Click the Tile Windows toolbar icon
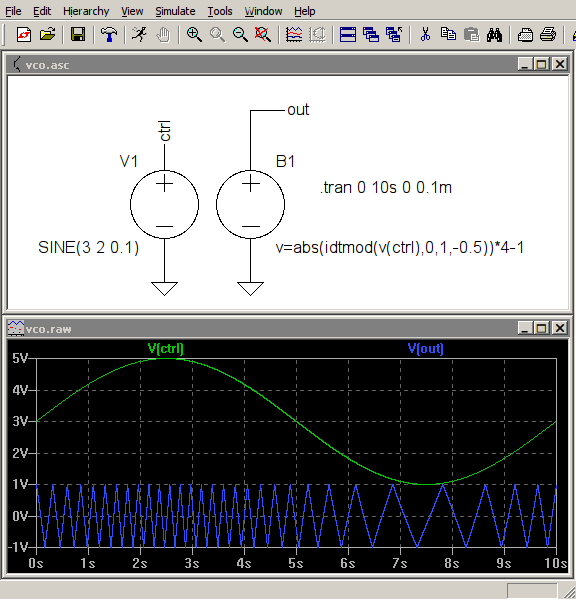 [348, 35]
